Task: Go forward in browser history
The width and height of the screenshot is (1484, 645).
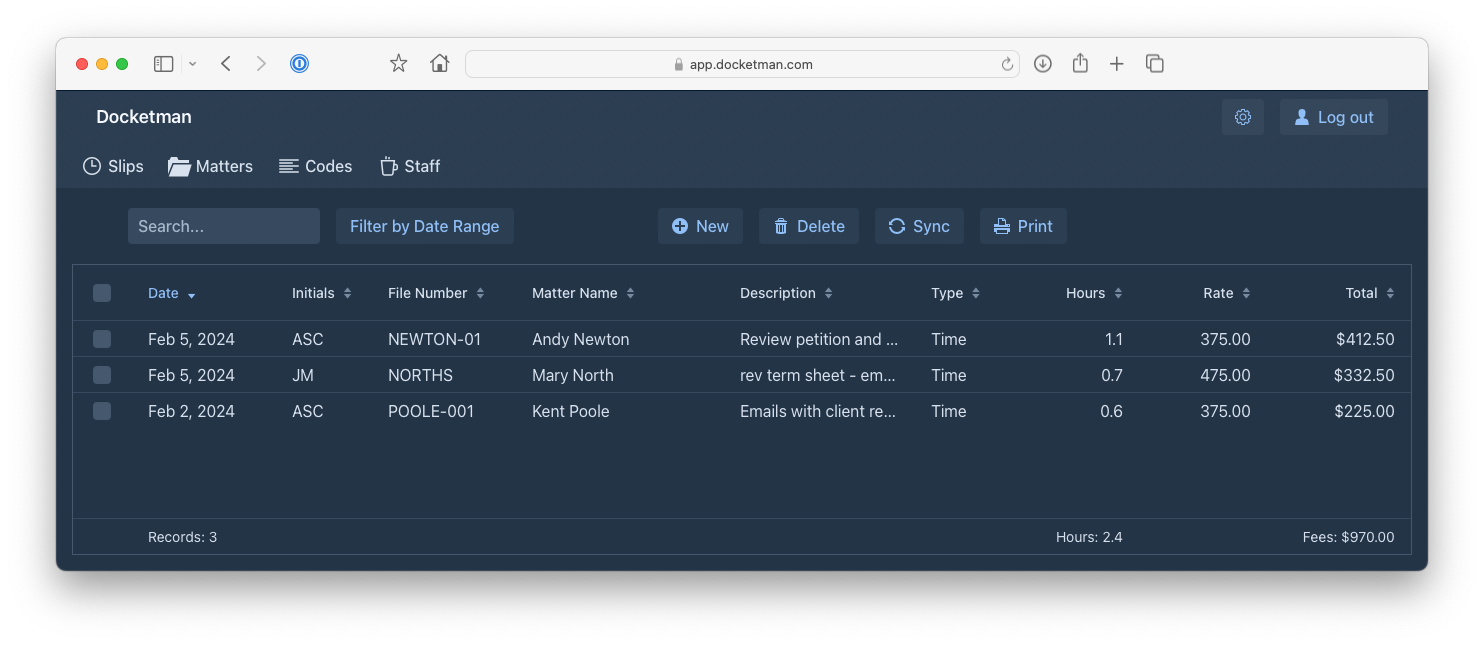Action: coord(261,64)
